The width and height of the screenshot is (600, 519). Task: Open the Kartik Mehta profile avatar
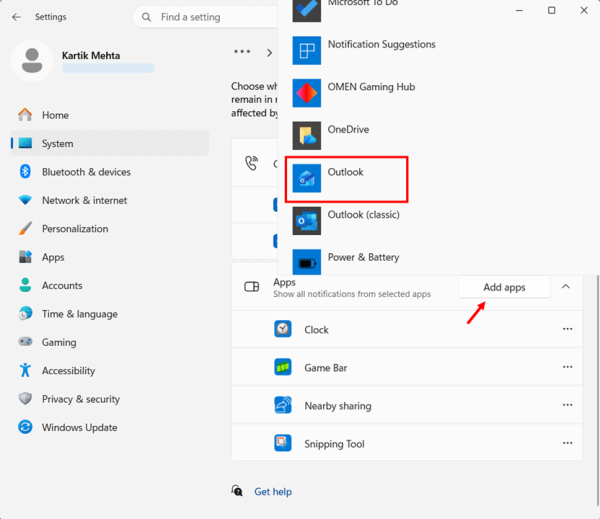[32, 60]
